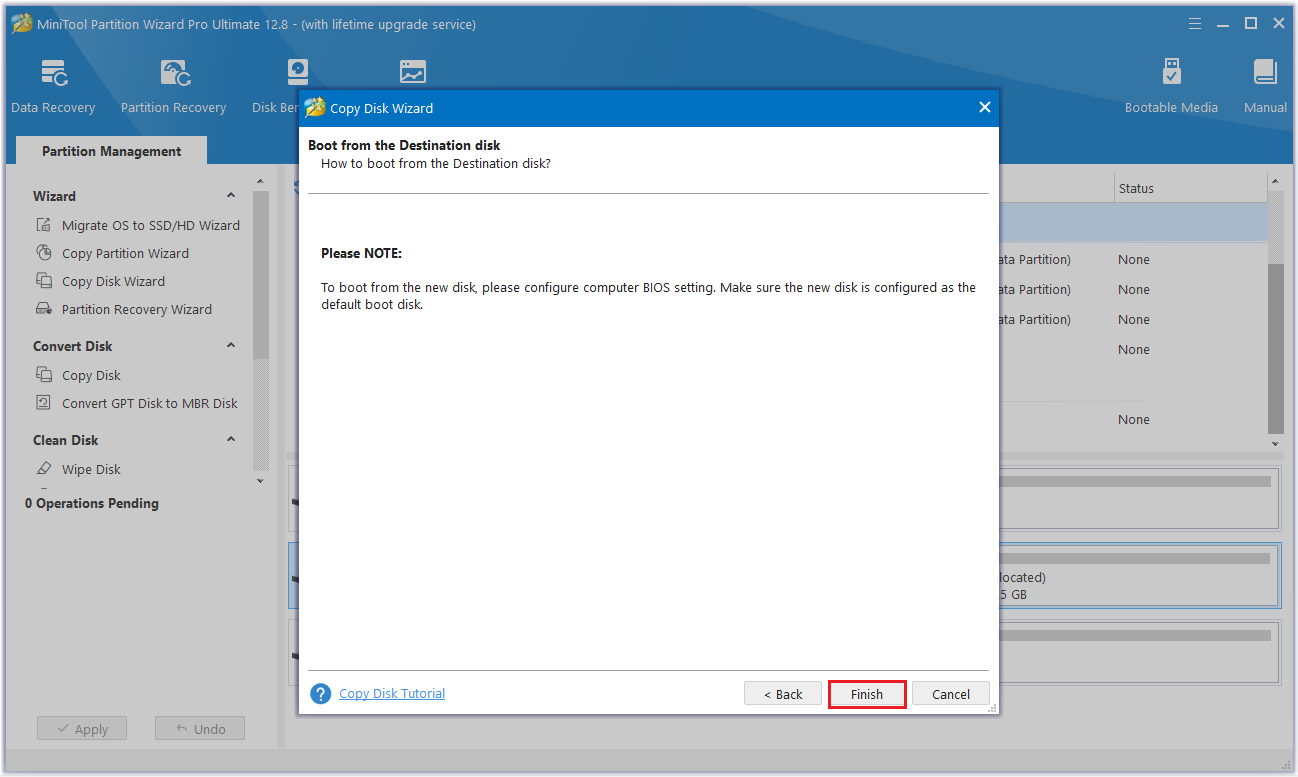
Task: Click the Finish button
Action: (x=867, y=694)
